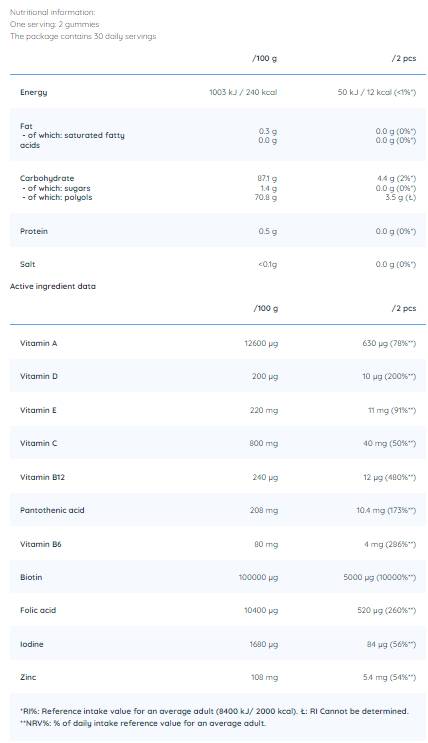Select the Protein row label
Viewport: 428px width, 743px height.
(x=34, y=231)
